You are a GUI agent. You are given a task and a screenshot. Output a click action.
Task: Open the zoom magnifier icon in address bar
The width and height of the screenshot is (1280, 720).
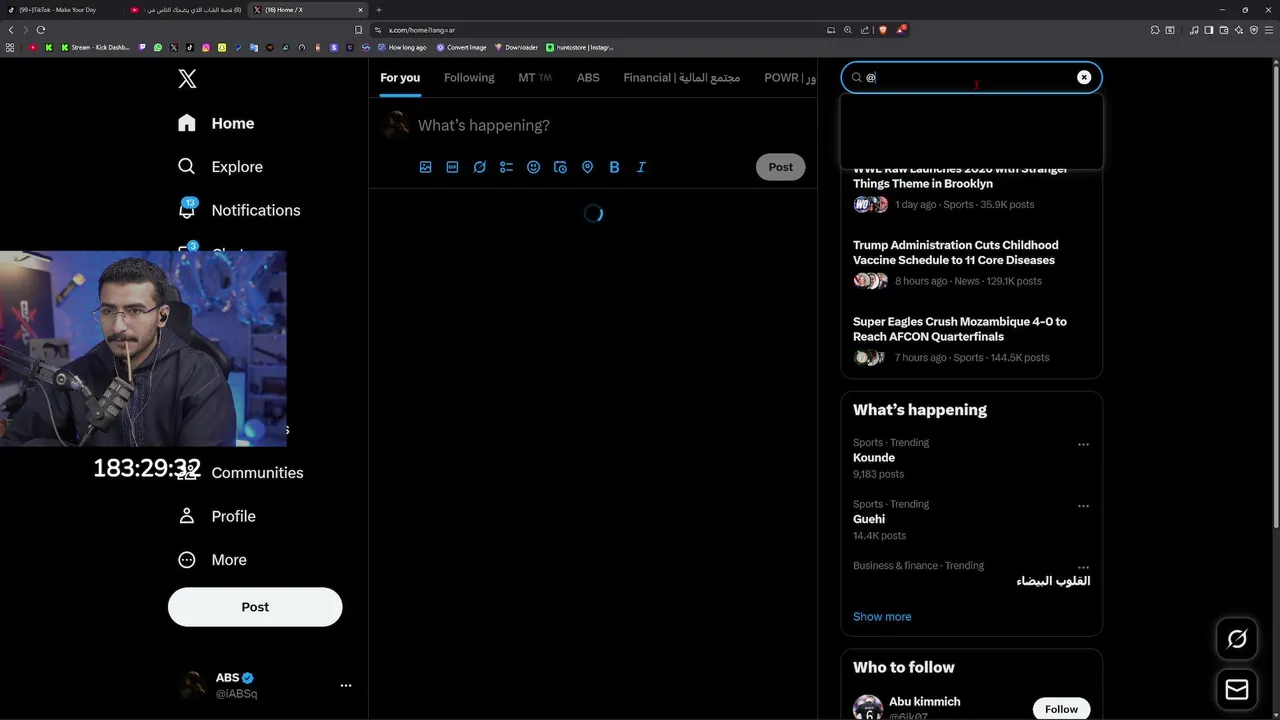[x=848, y=30]
